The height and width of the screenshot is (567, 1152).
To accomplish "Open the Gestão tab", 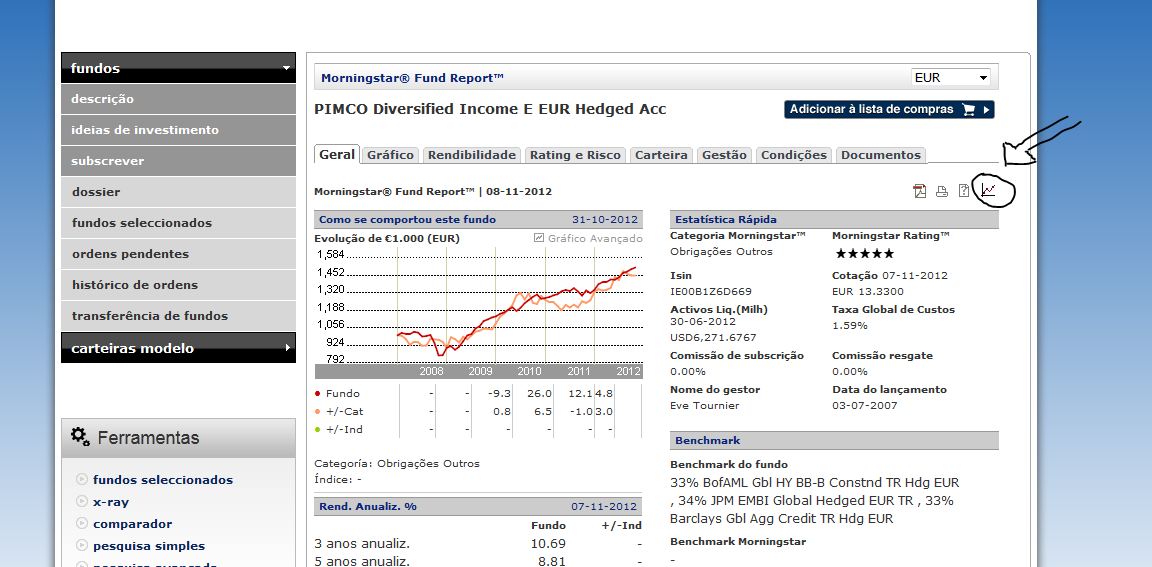I will (x=724, y=155).
